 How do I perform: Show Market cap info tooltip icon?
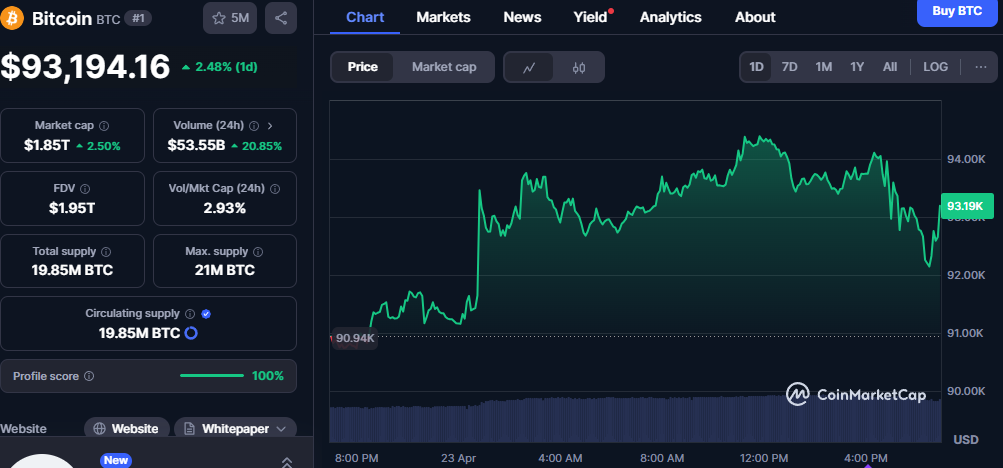coord(104,125)
